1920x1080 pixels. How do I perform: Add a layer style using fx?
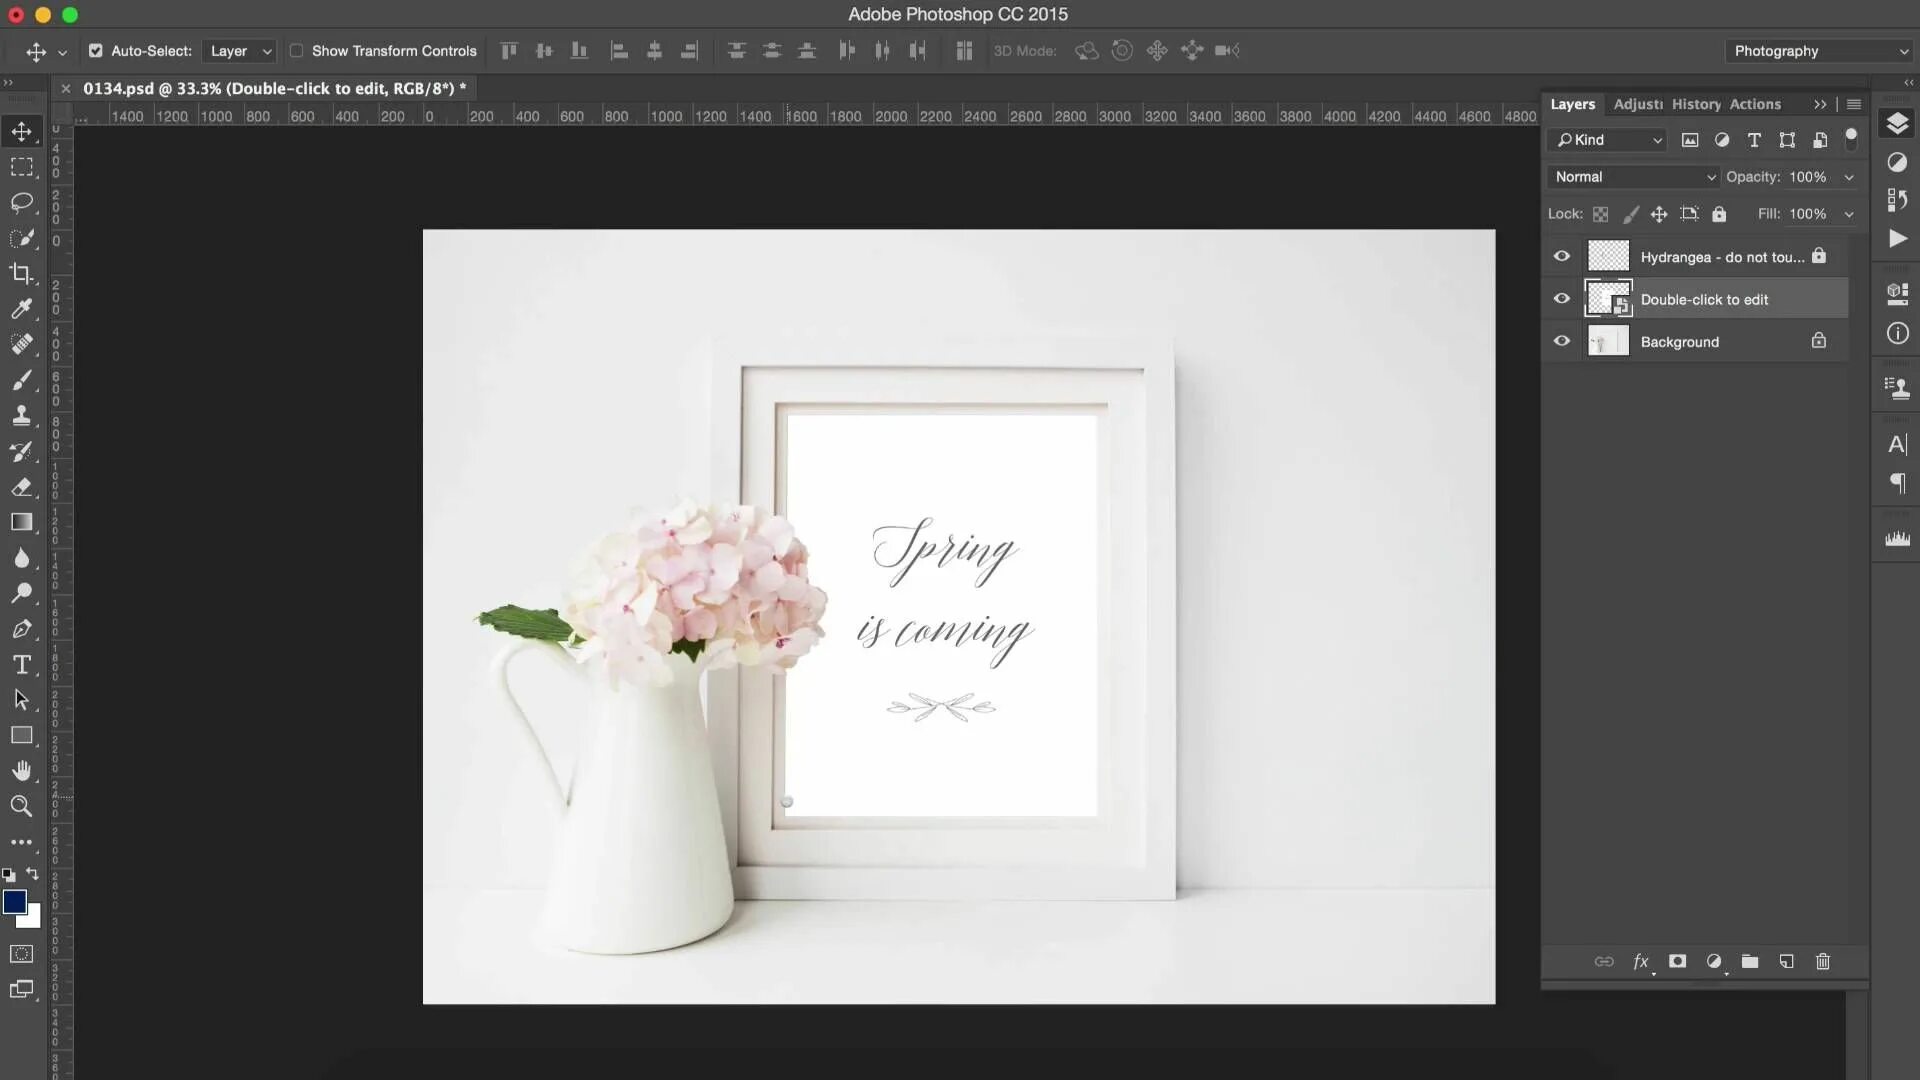[x=1640, y=961]
